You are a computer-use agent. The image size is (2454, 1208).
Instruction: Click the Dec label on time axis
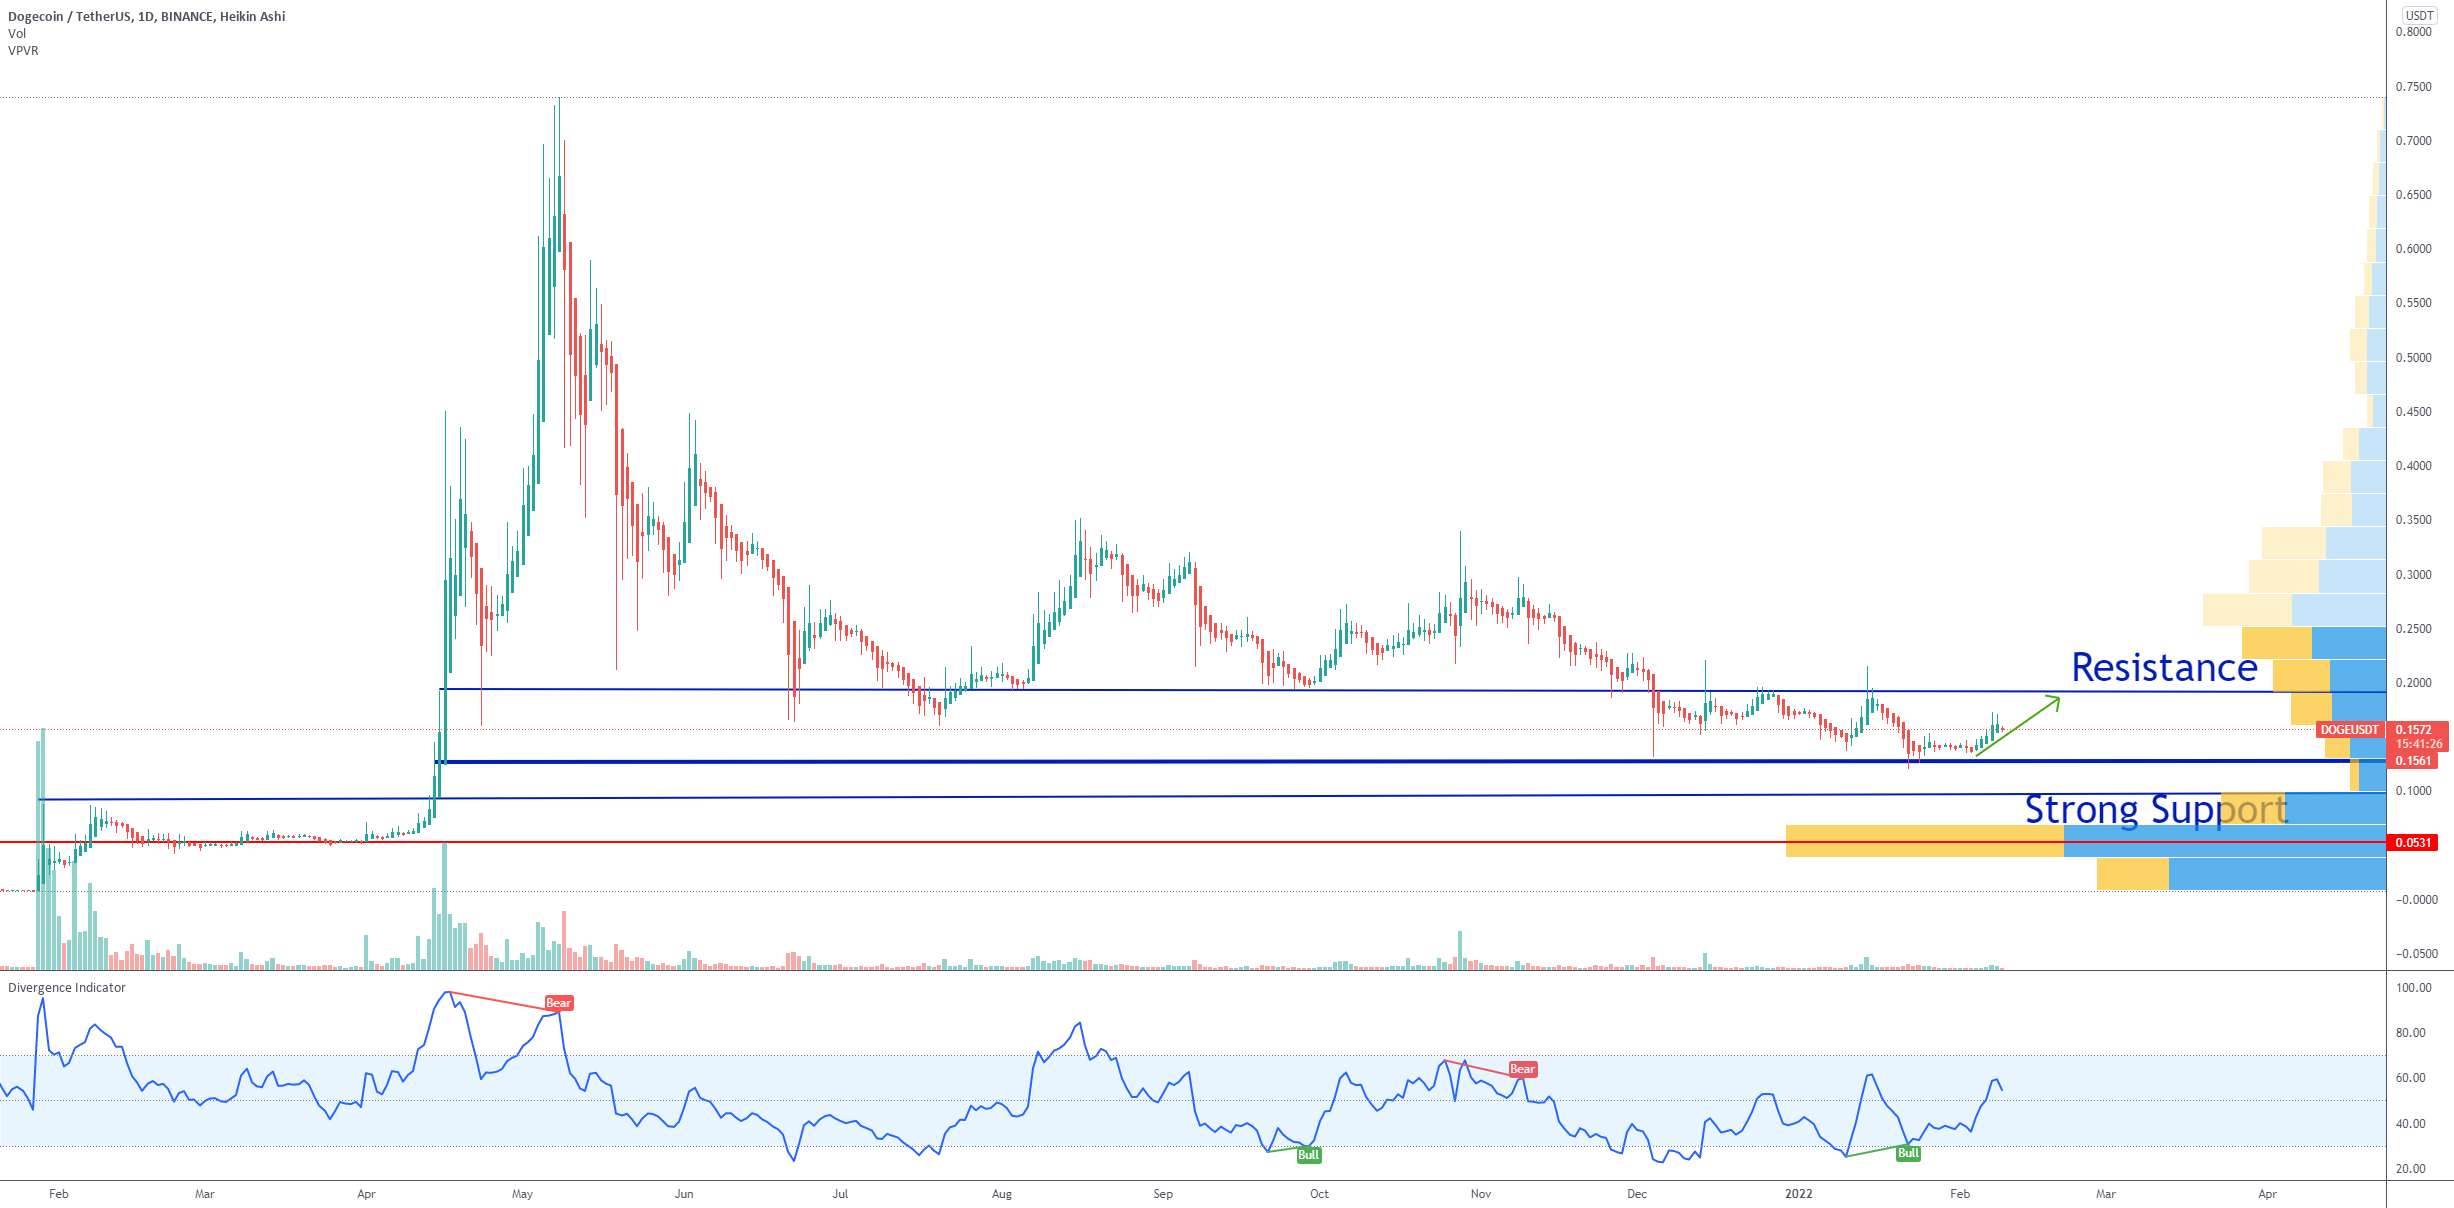coord(1637,1194)
